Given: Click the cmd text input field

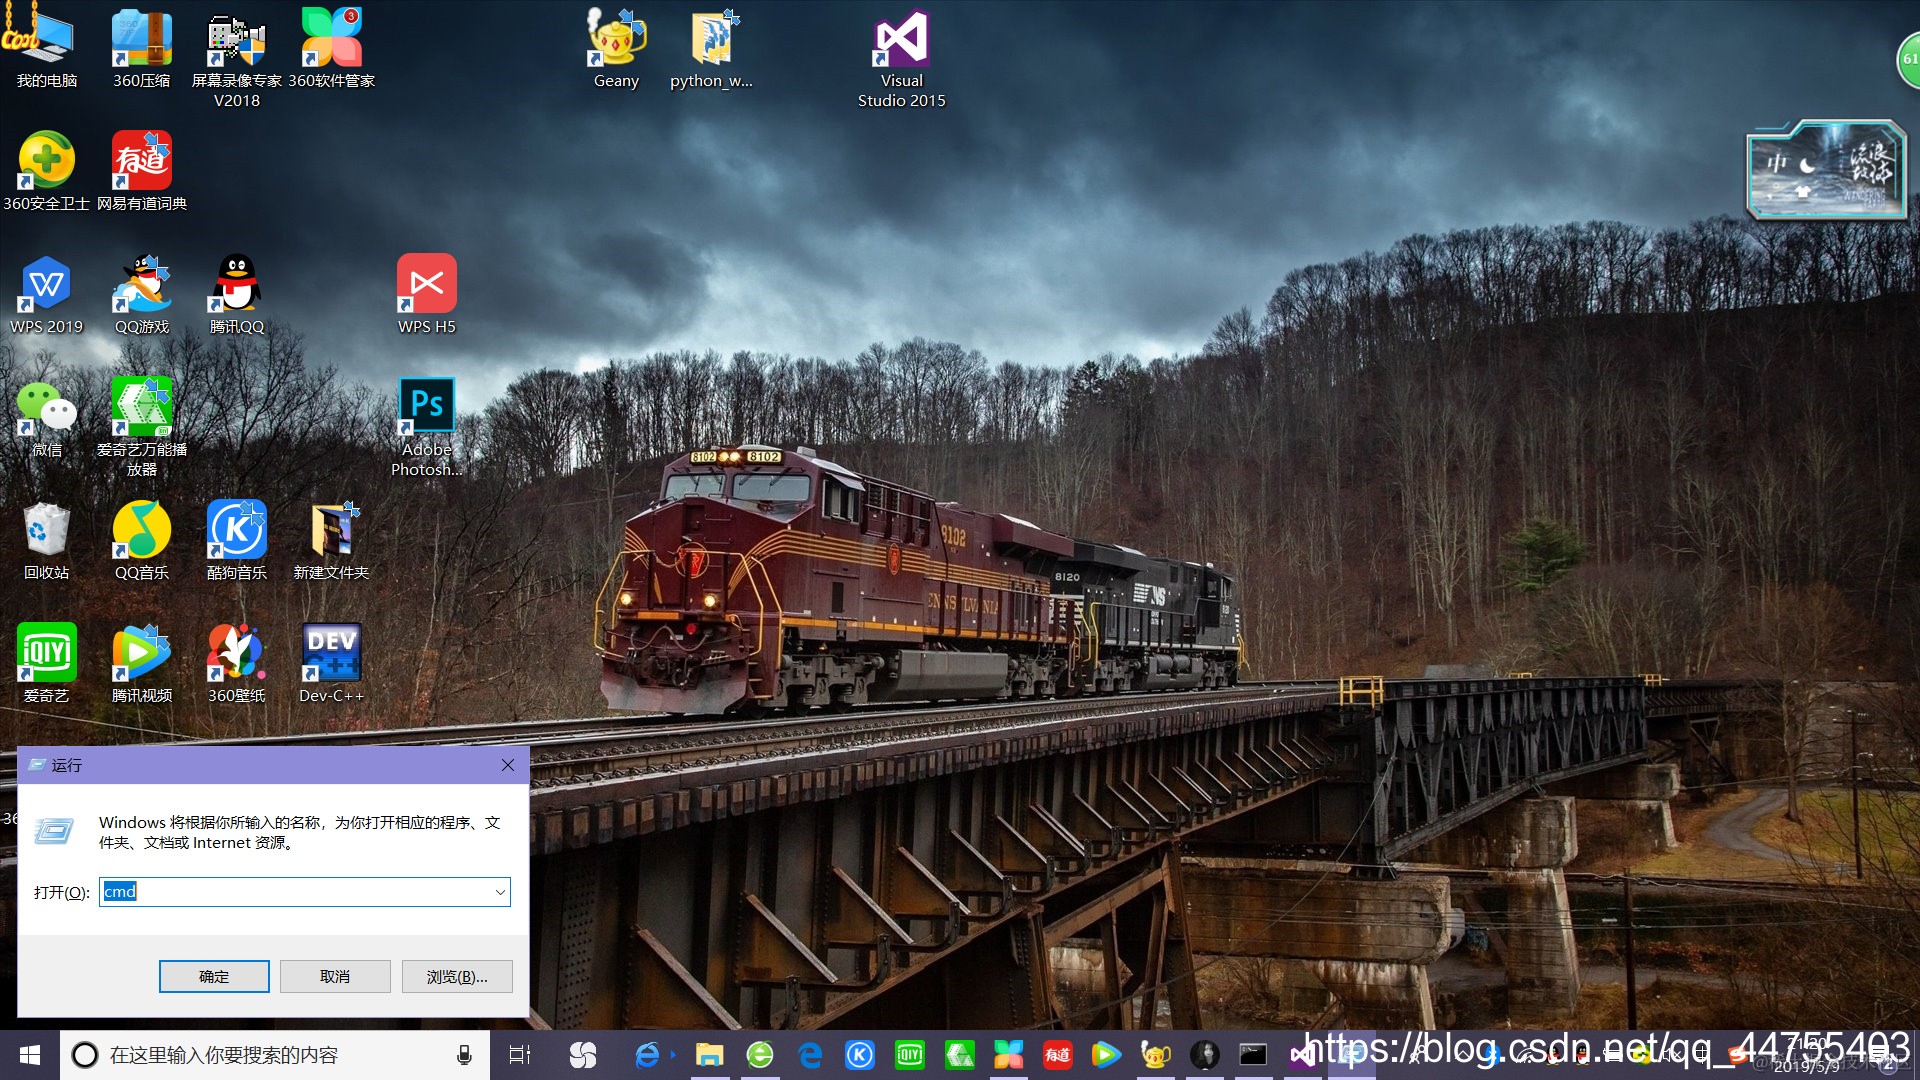Looking at the screenshot, I should (x=300, y=892).
